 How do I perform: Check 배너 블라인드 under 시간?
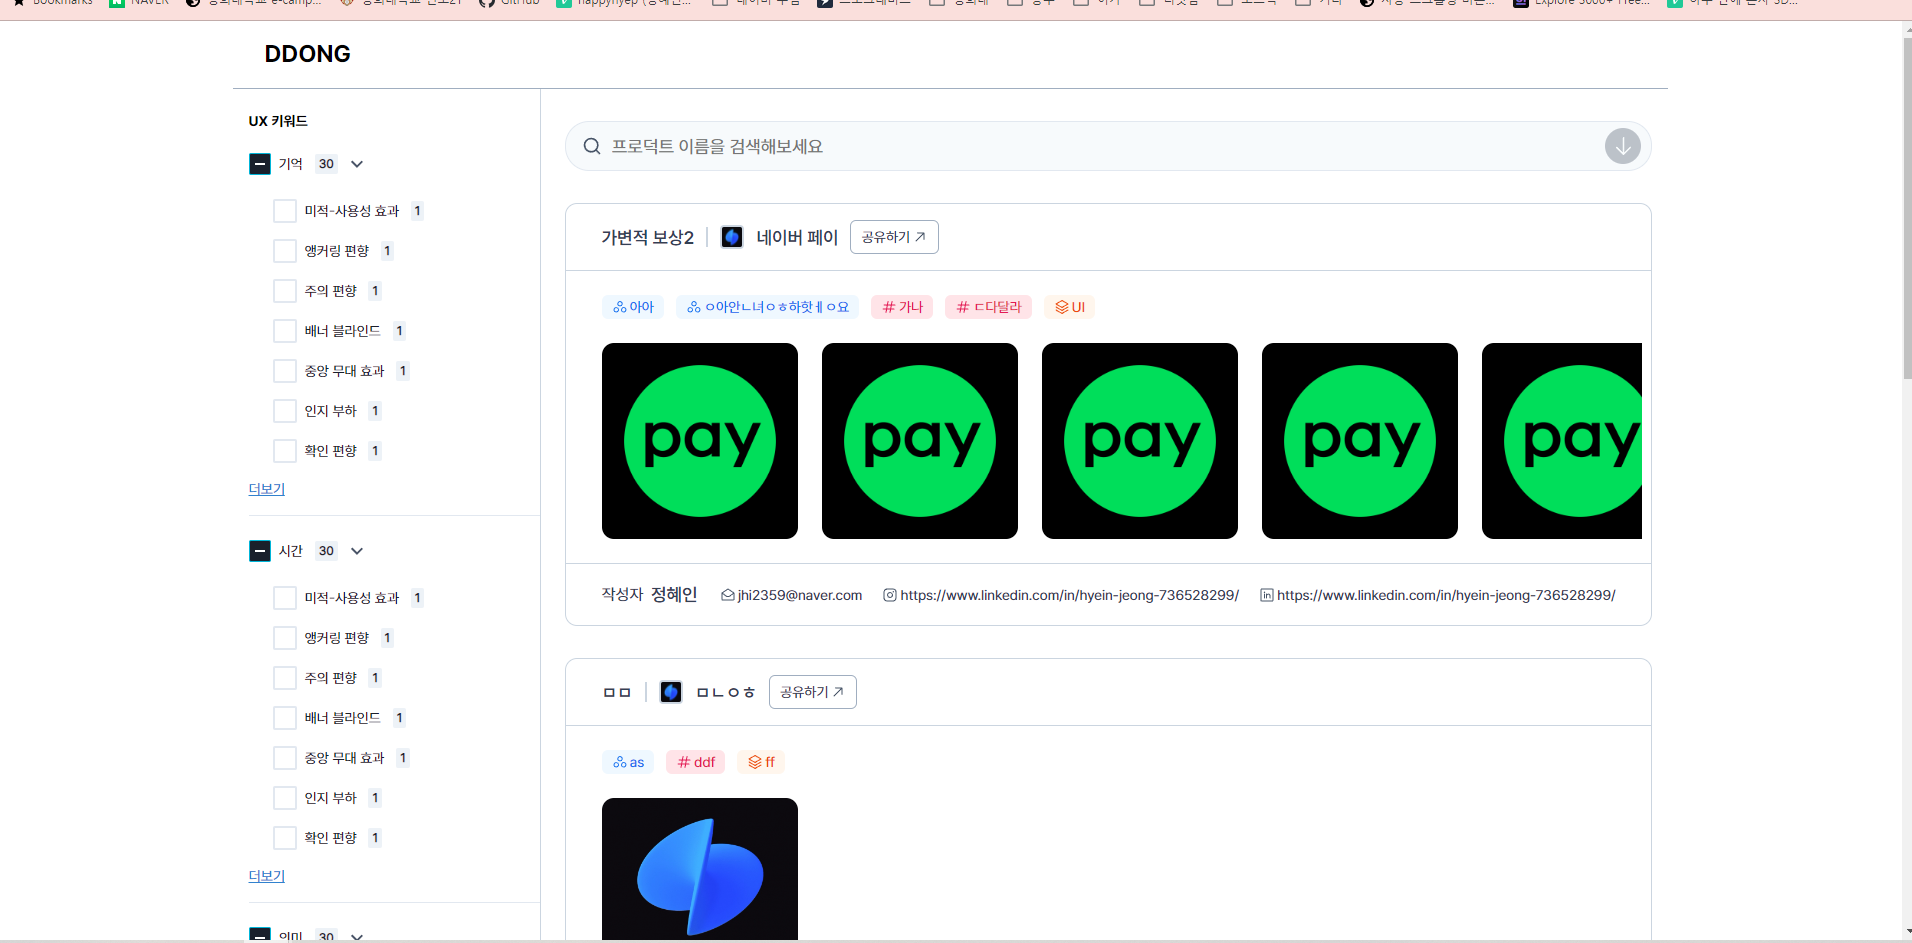[285, 718]
